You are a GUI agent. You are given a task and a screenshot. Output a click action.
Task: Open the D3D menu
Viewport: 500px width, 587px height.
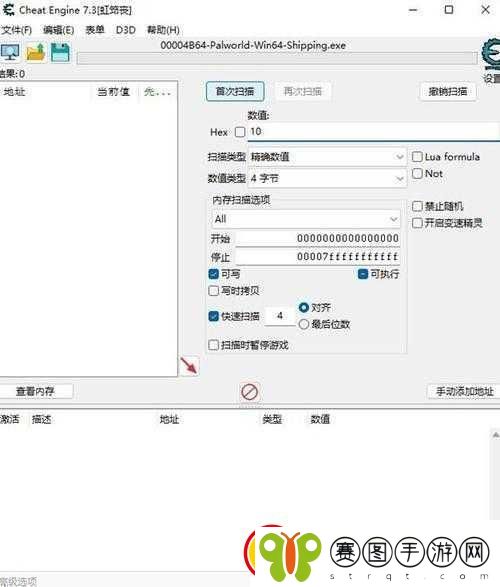point(126,30)
